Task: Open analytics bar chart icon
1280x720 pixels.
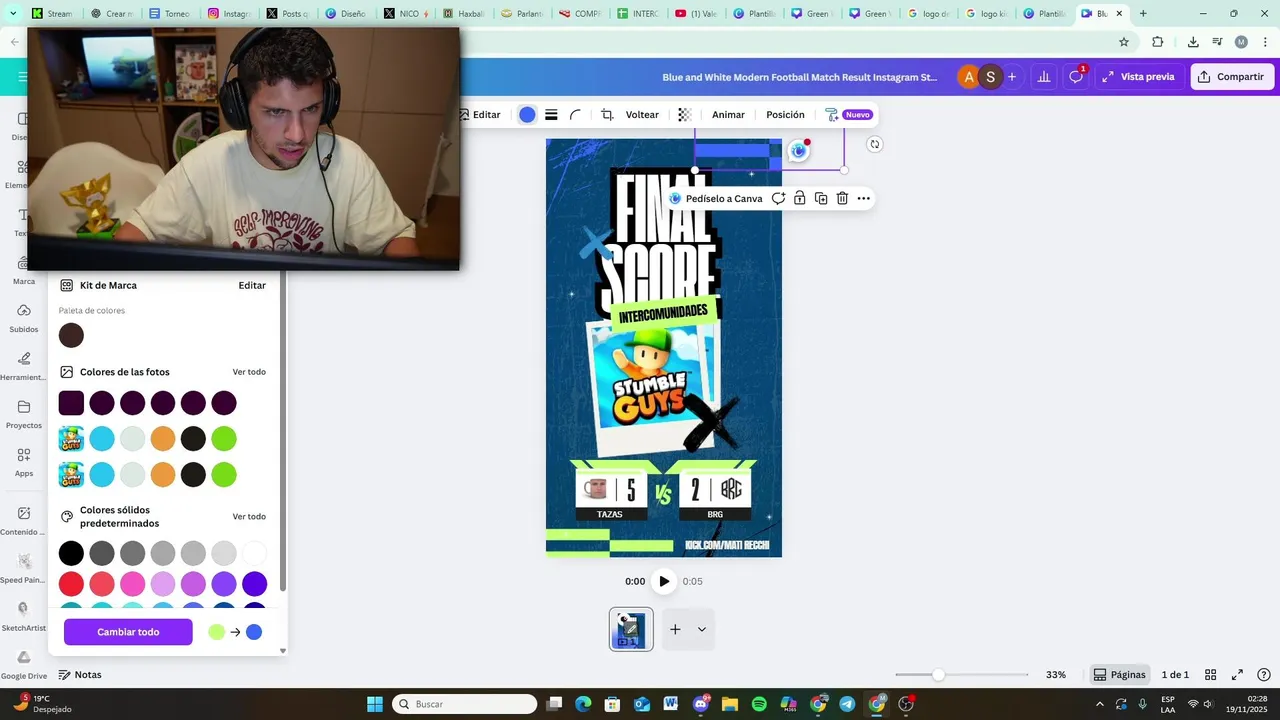Action: point(1044,77)
